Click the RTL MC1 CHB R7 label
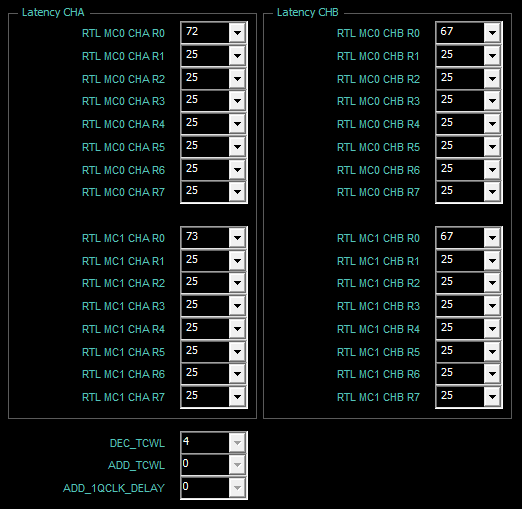Image resolution: width=522 pixels, height=509 pixels. pos(378,397)
